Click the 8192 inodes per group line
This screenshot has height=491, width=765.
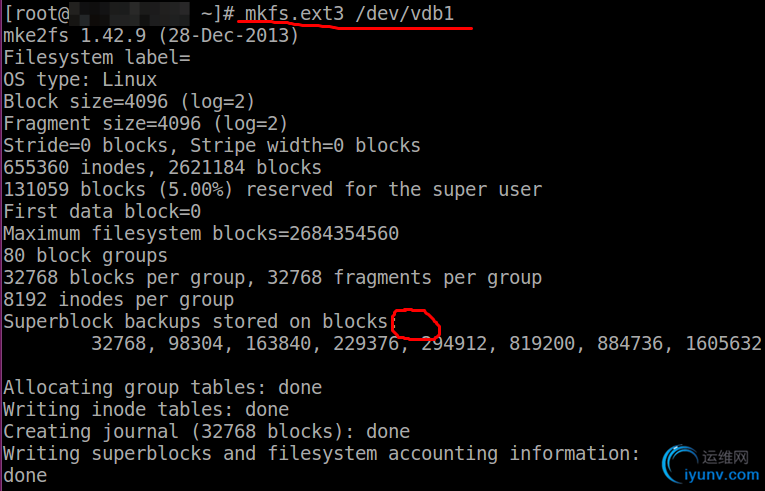[x=119, y=299]
